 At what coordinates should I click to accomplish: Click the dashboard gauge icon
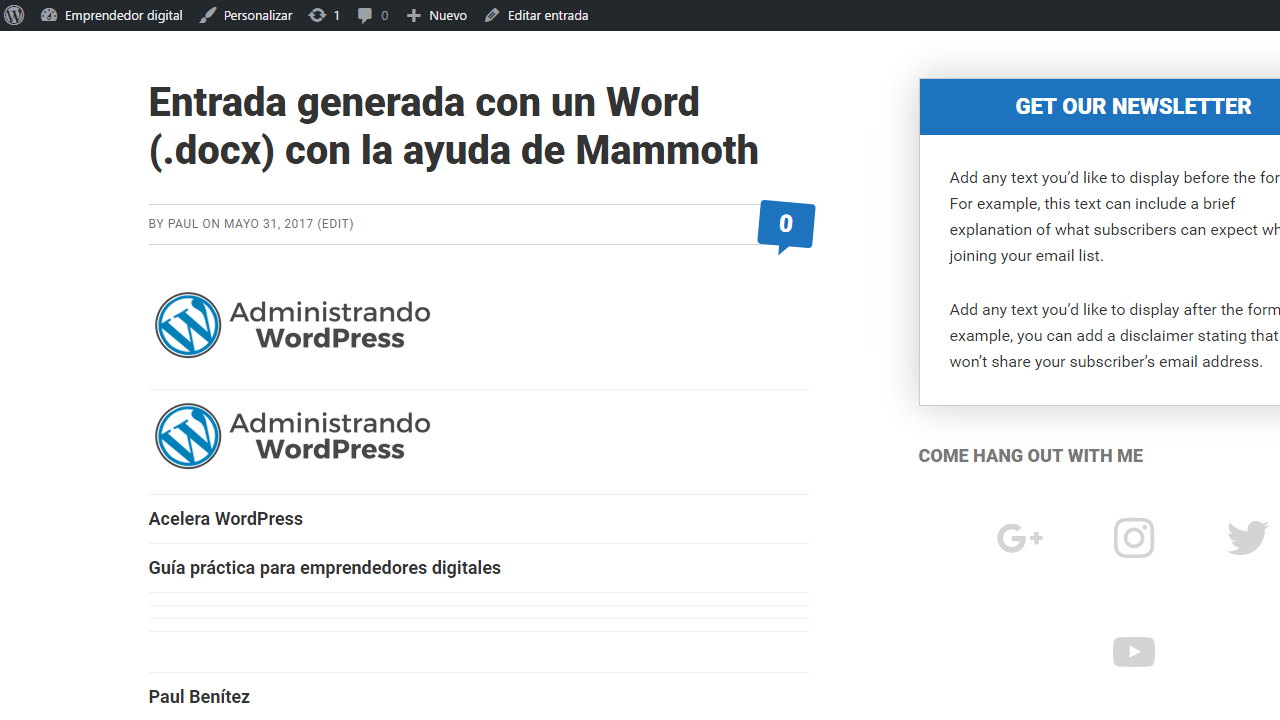point(49,15)
